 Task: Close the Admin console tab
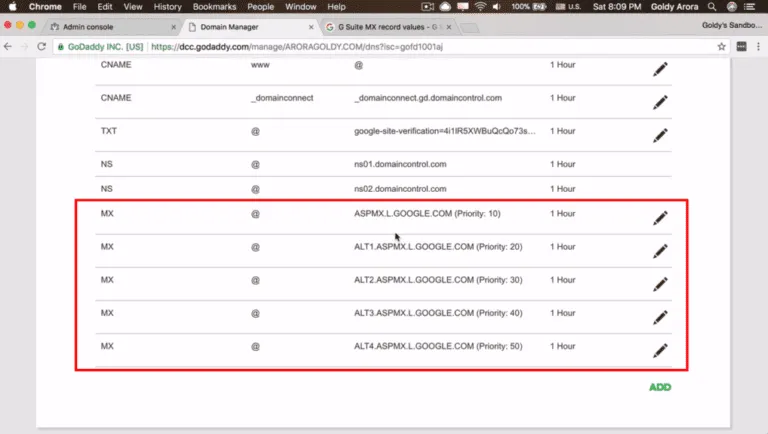pyautogui.click(x=173, y=27)
